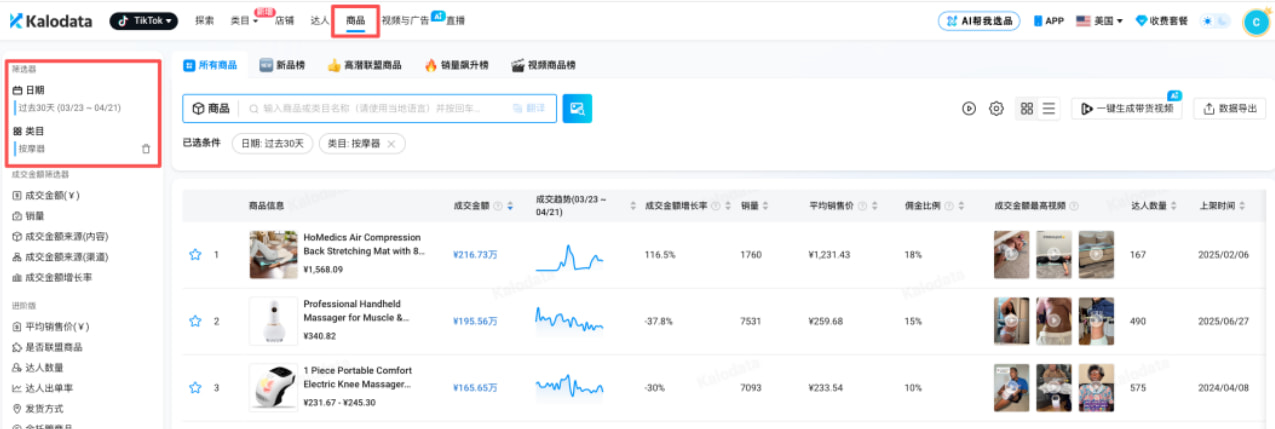This screenshot has width=1275, height=429.
Task: Switch to list view layout
Action: 1049,108
